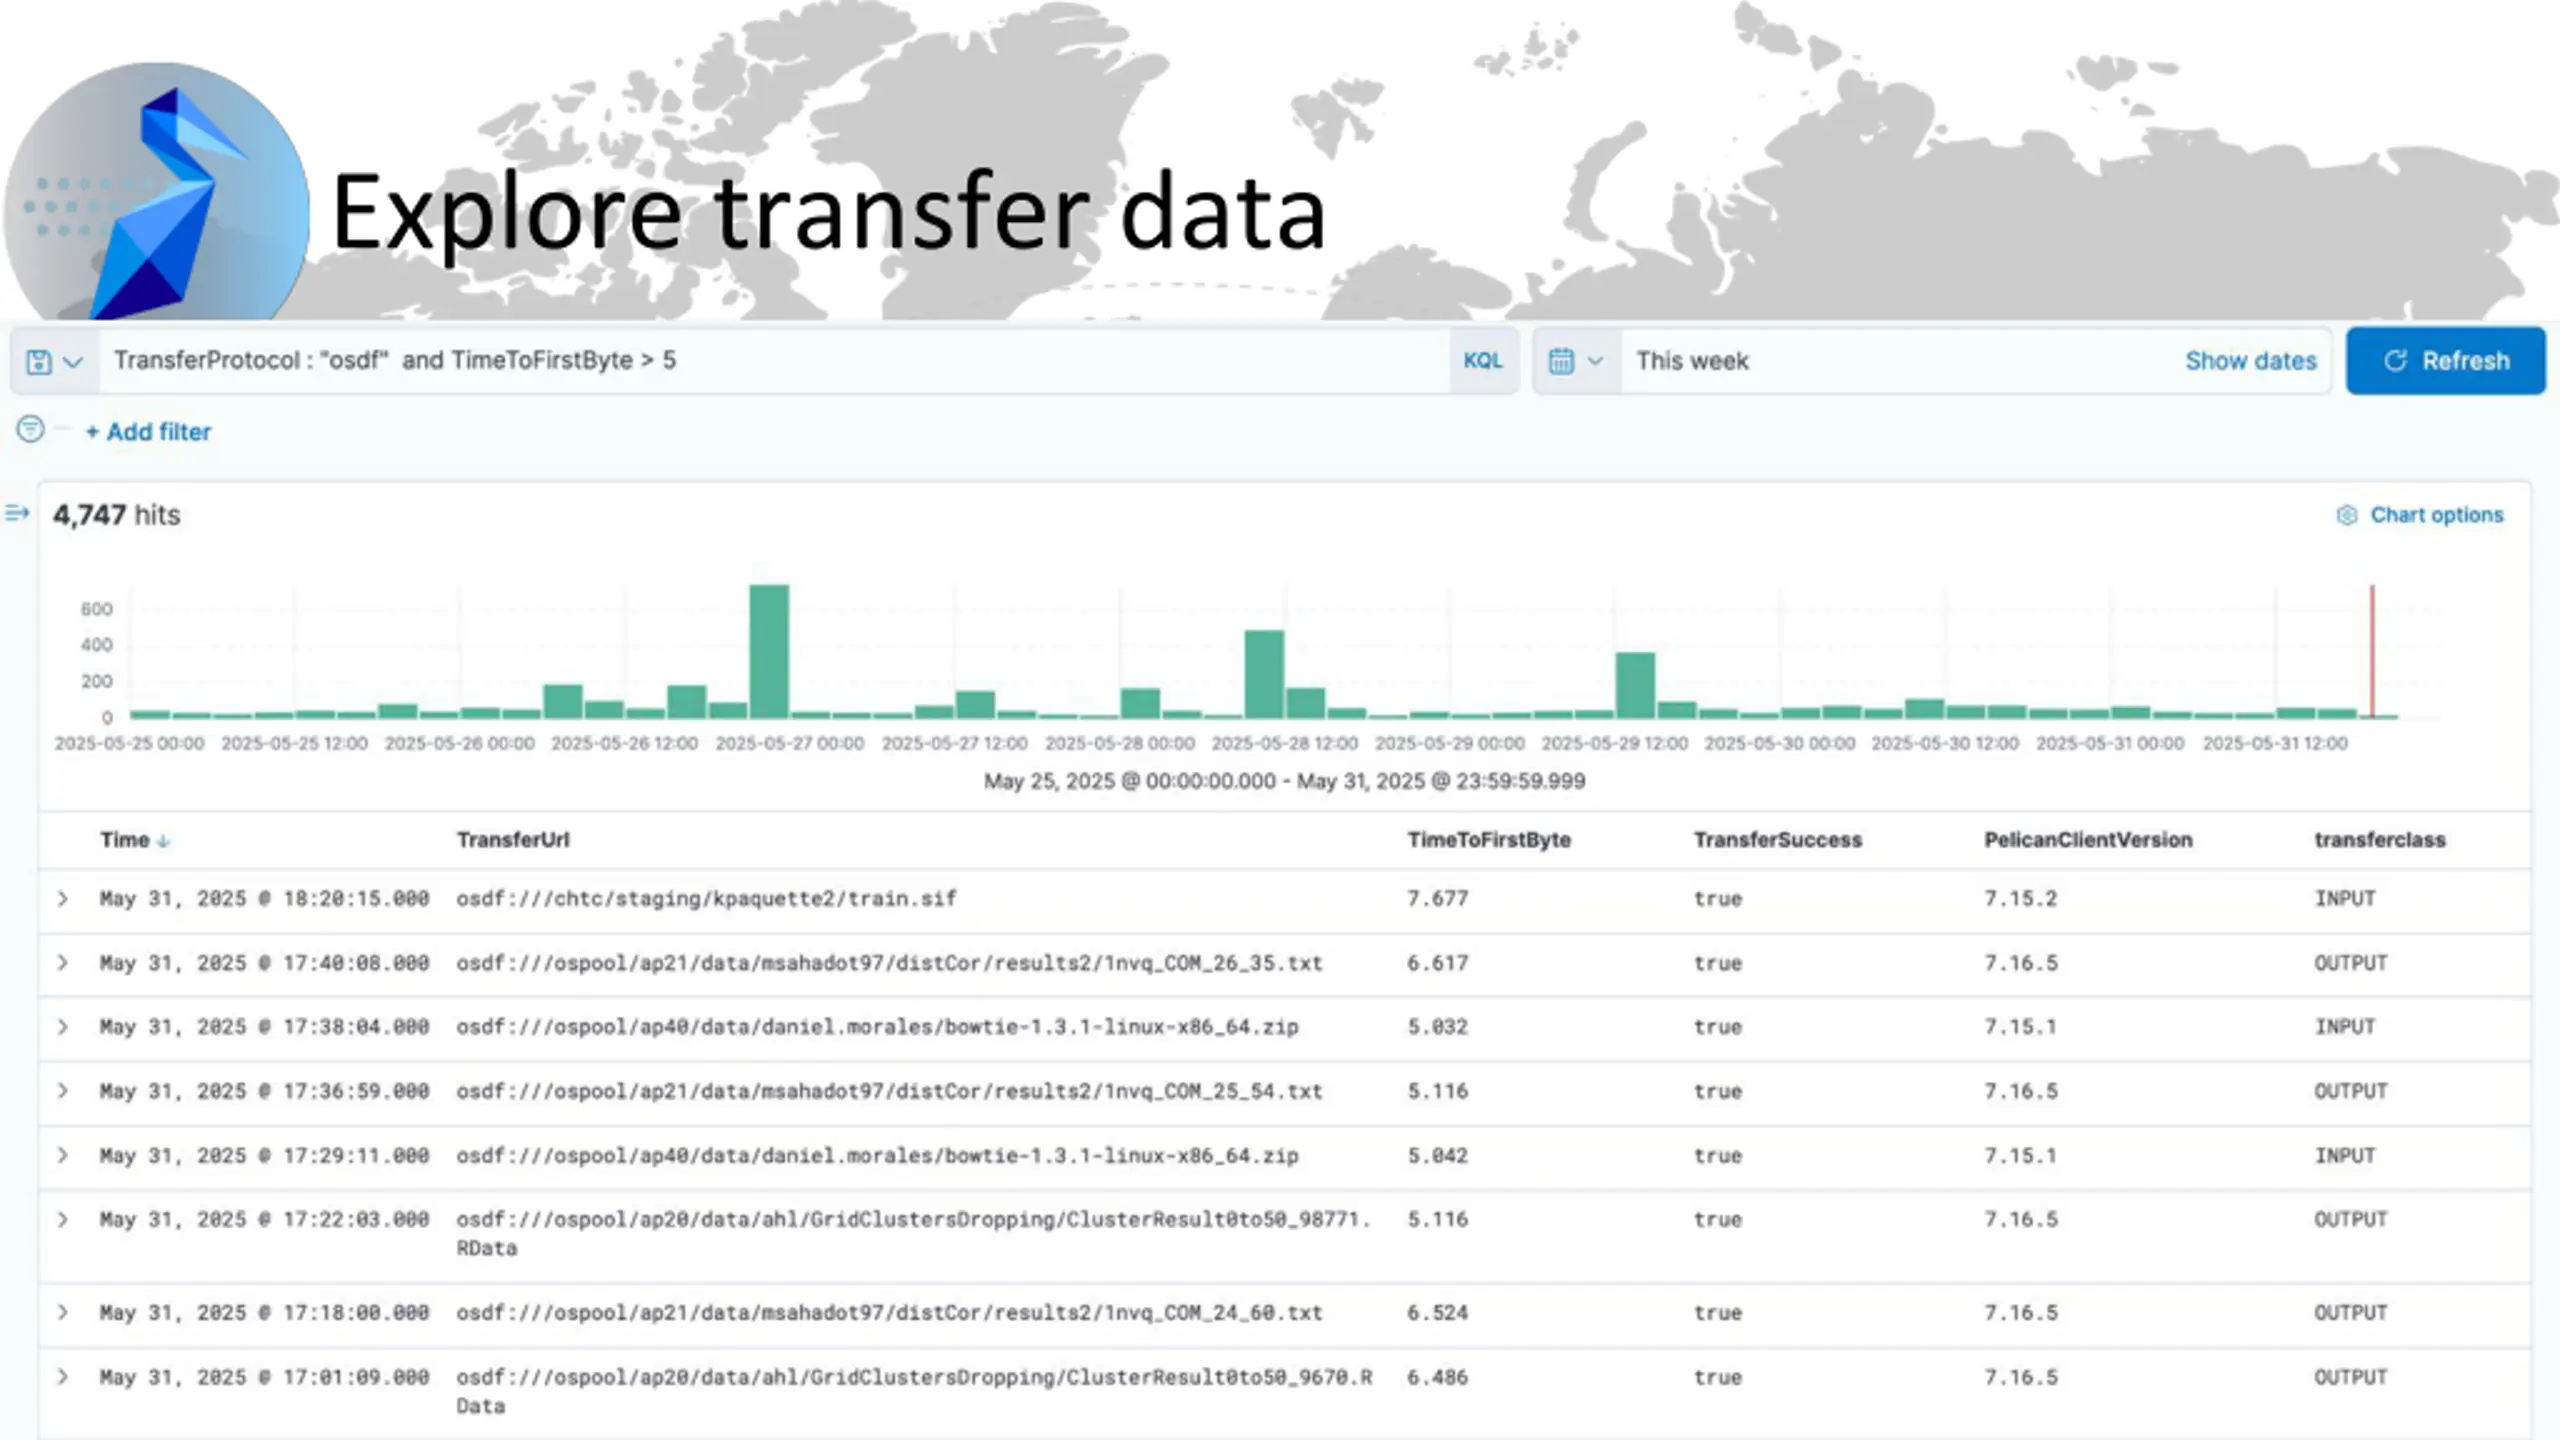Click the filter options circle icon

(31, 430)
